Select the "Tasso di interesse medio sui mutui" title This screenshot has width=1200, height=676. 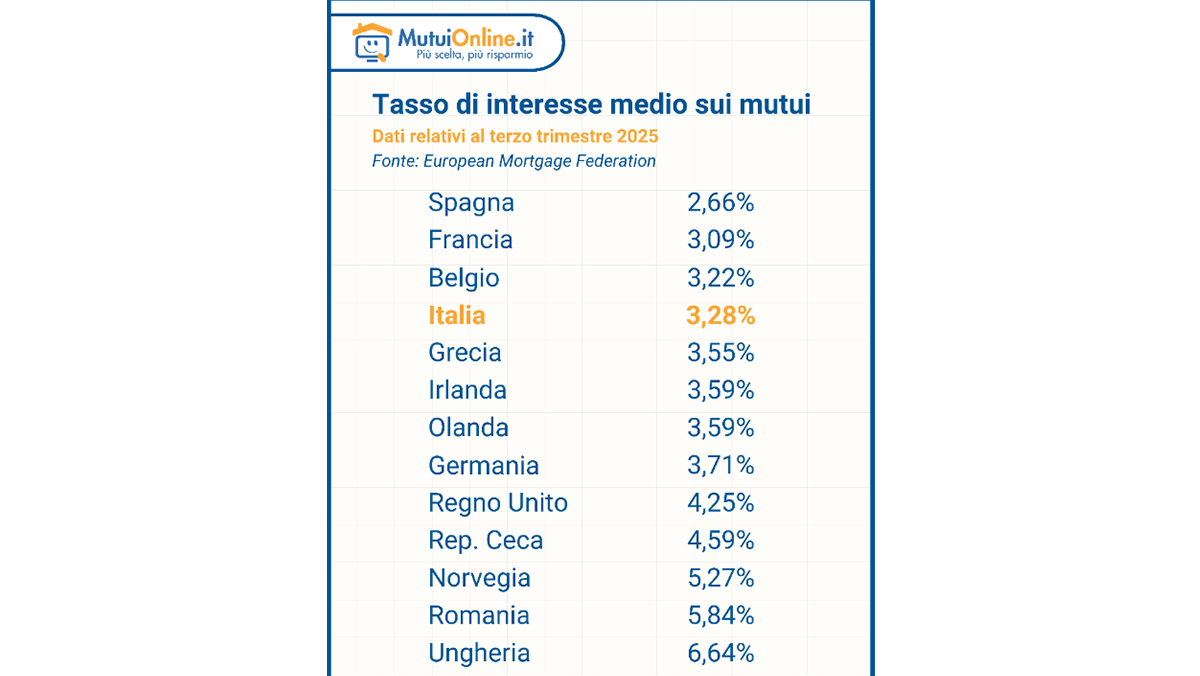591,105
